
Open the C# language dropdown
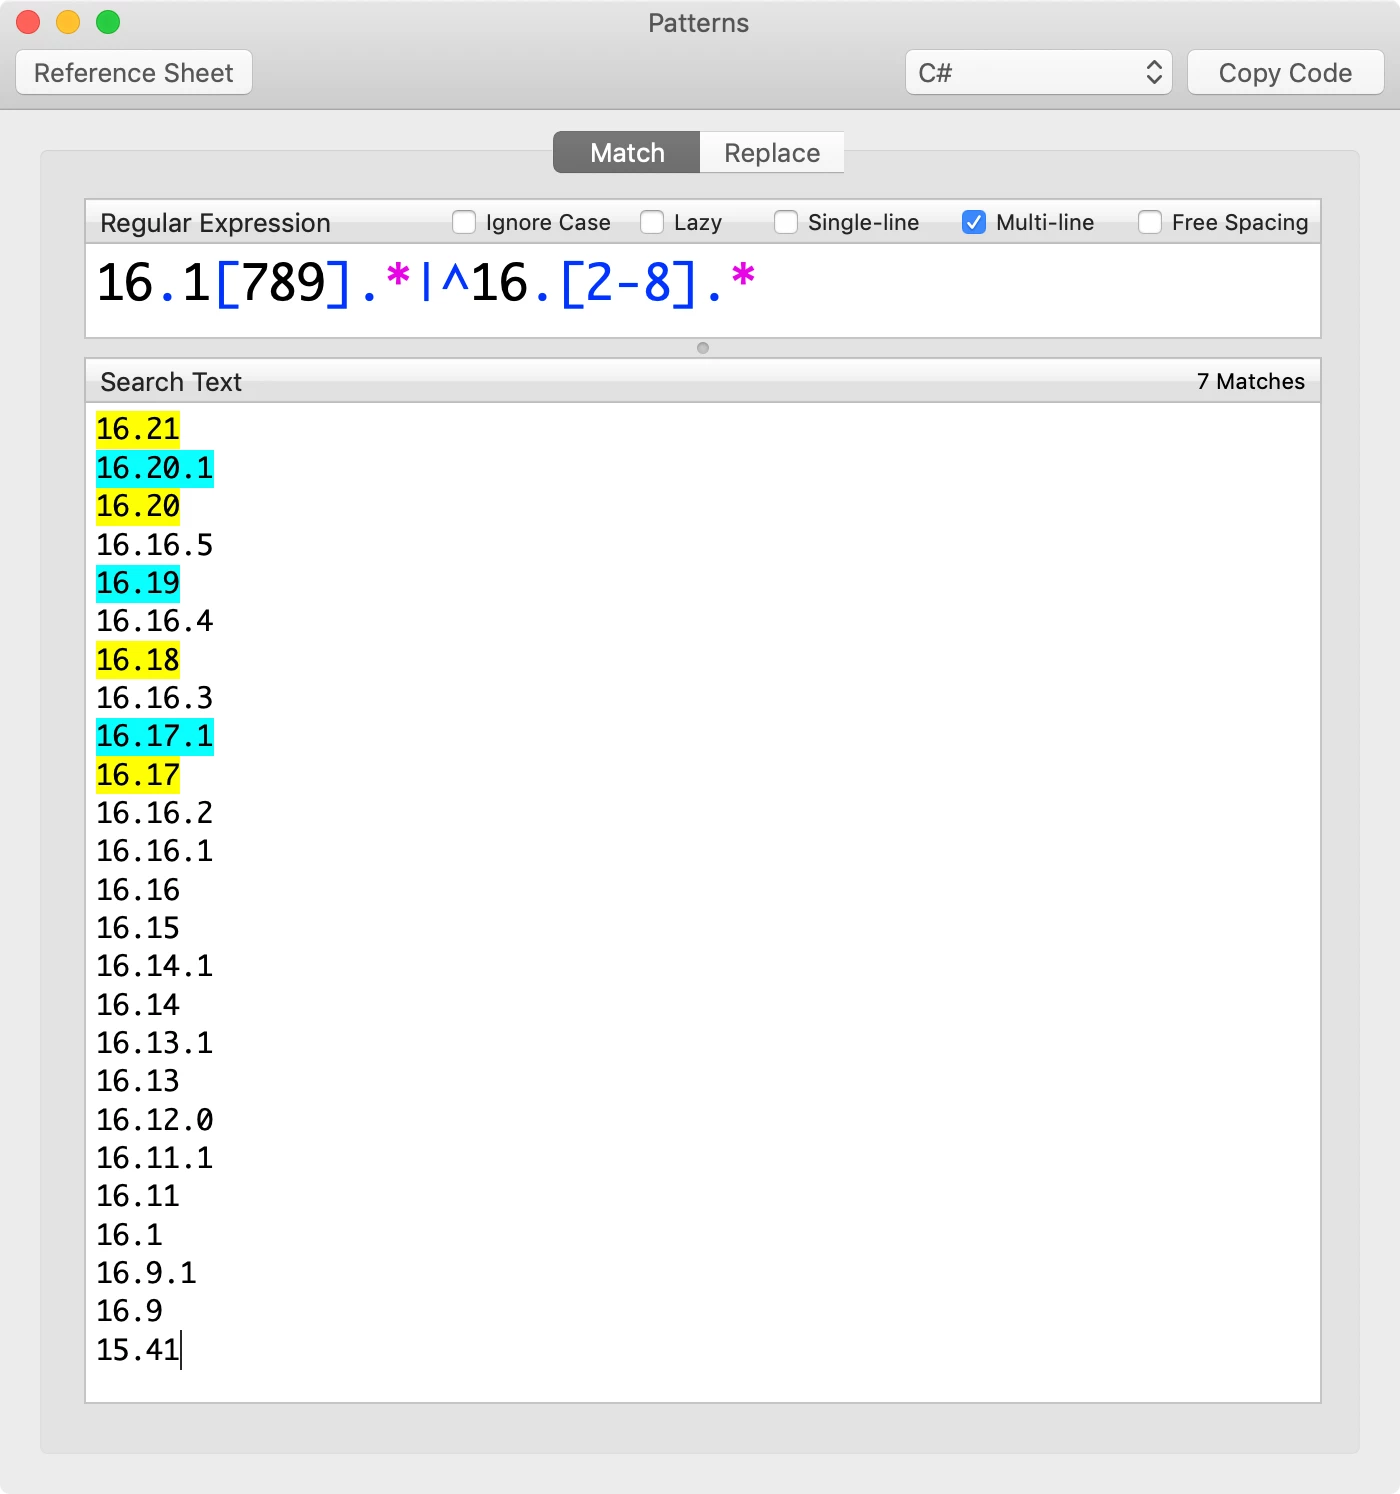[1038, 73]
